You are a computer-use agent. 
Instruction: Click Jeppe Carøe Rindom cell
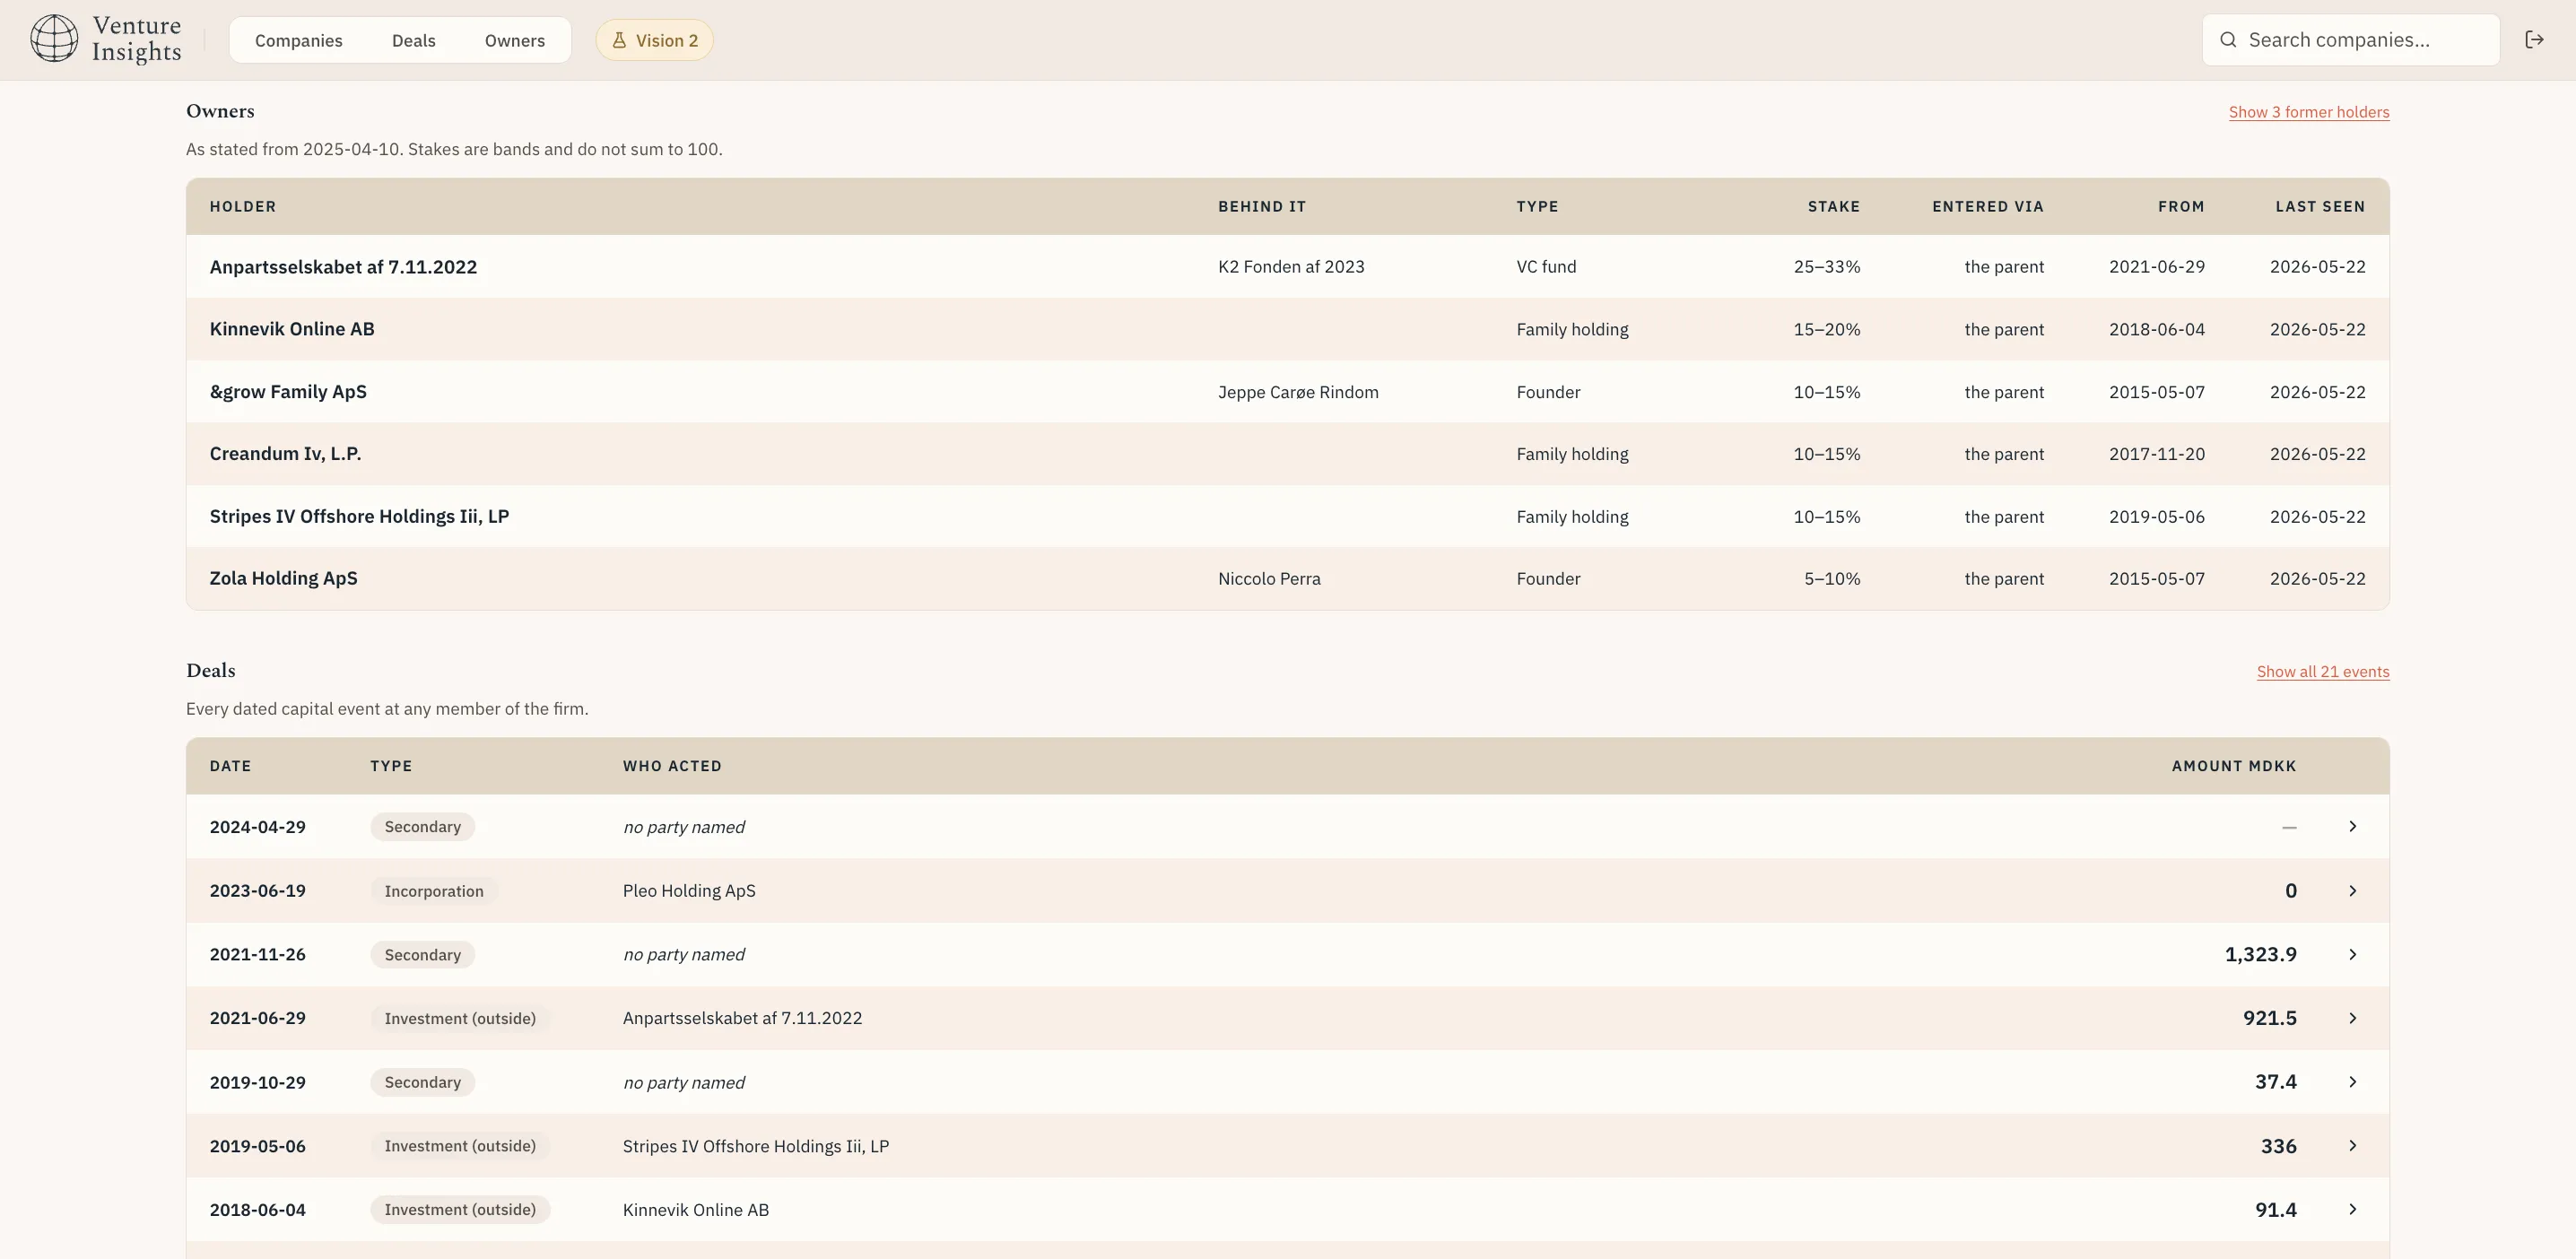point(1298,392)
